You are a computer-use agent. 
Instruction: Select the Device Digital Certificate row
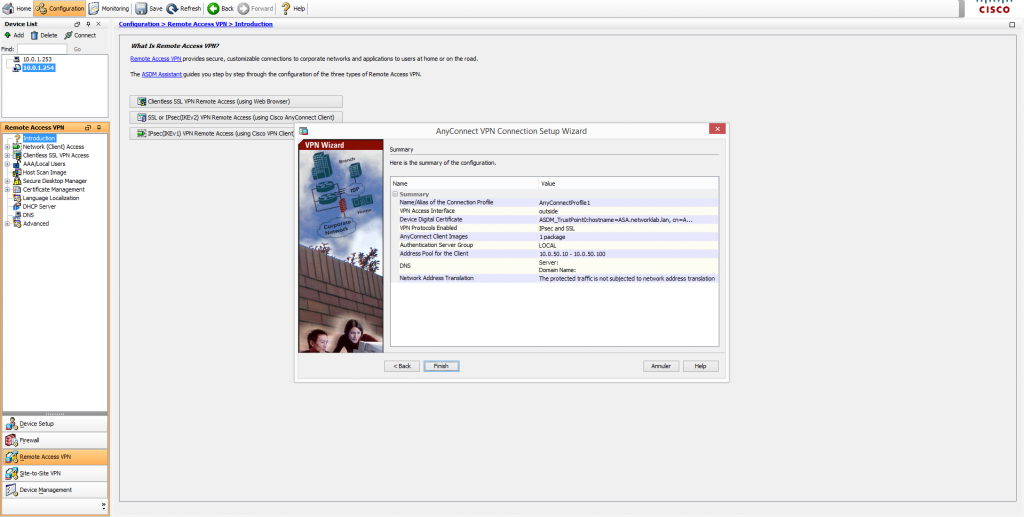[554, 220]
